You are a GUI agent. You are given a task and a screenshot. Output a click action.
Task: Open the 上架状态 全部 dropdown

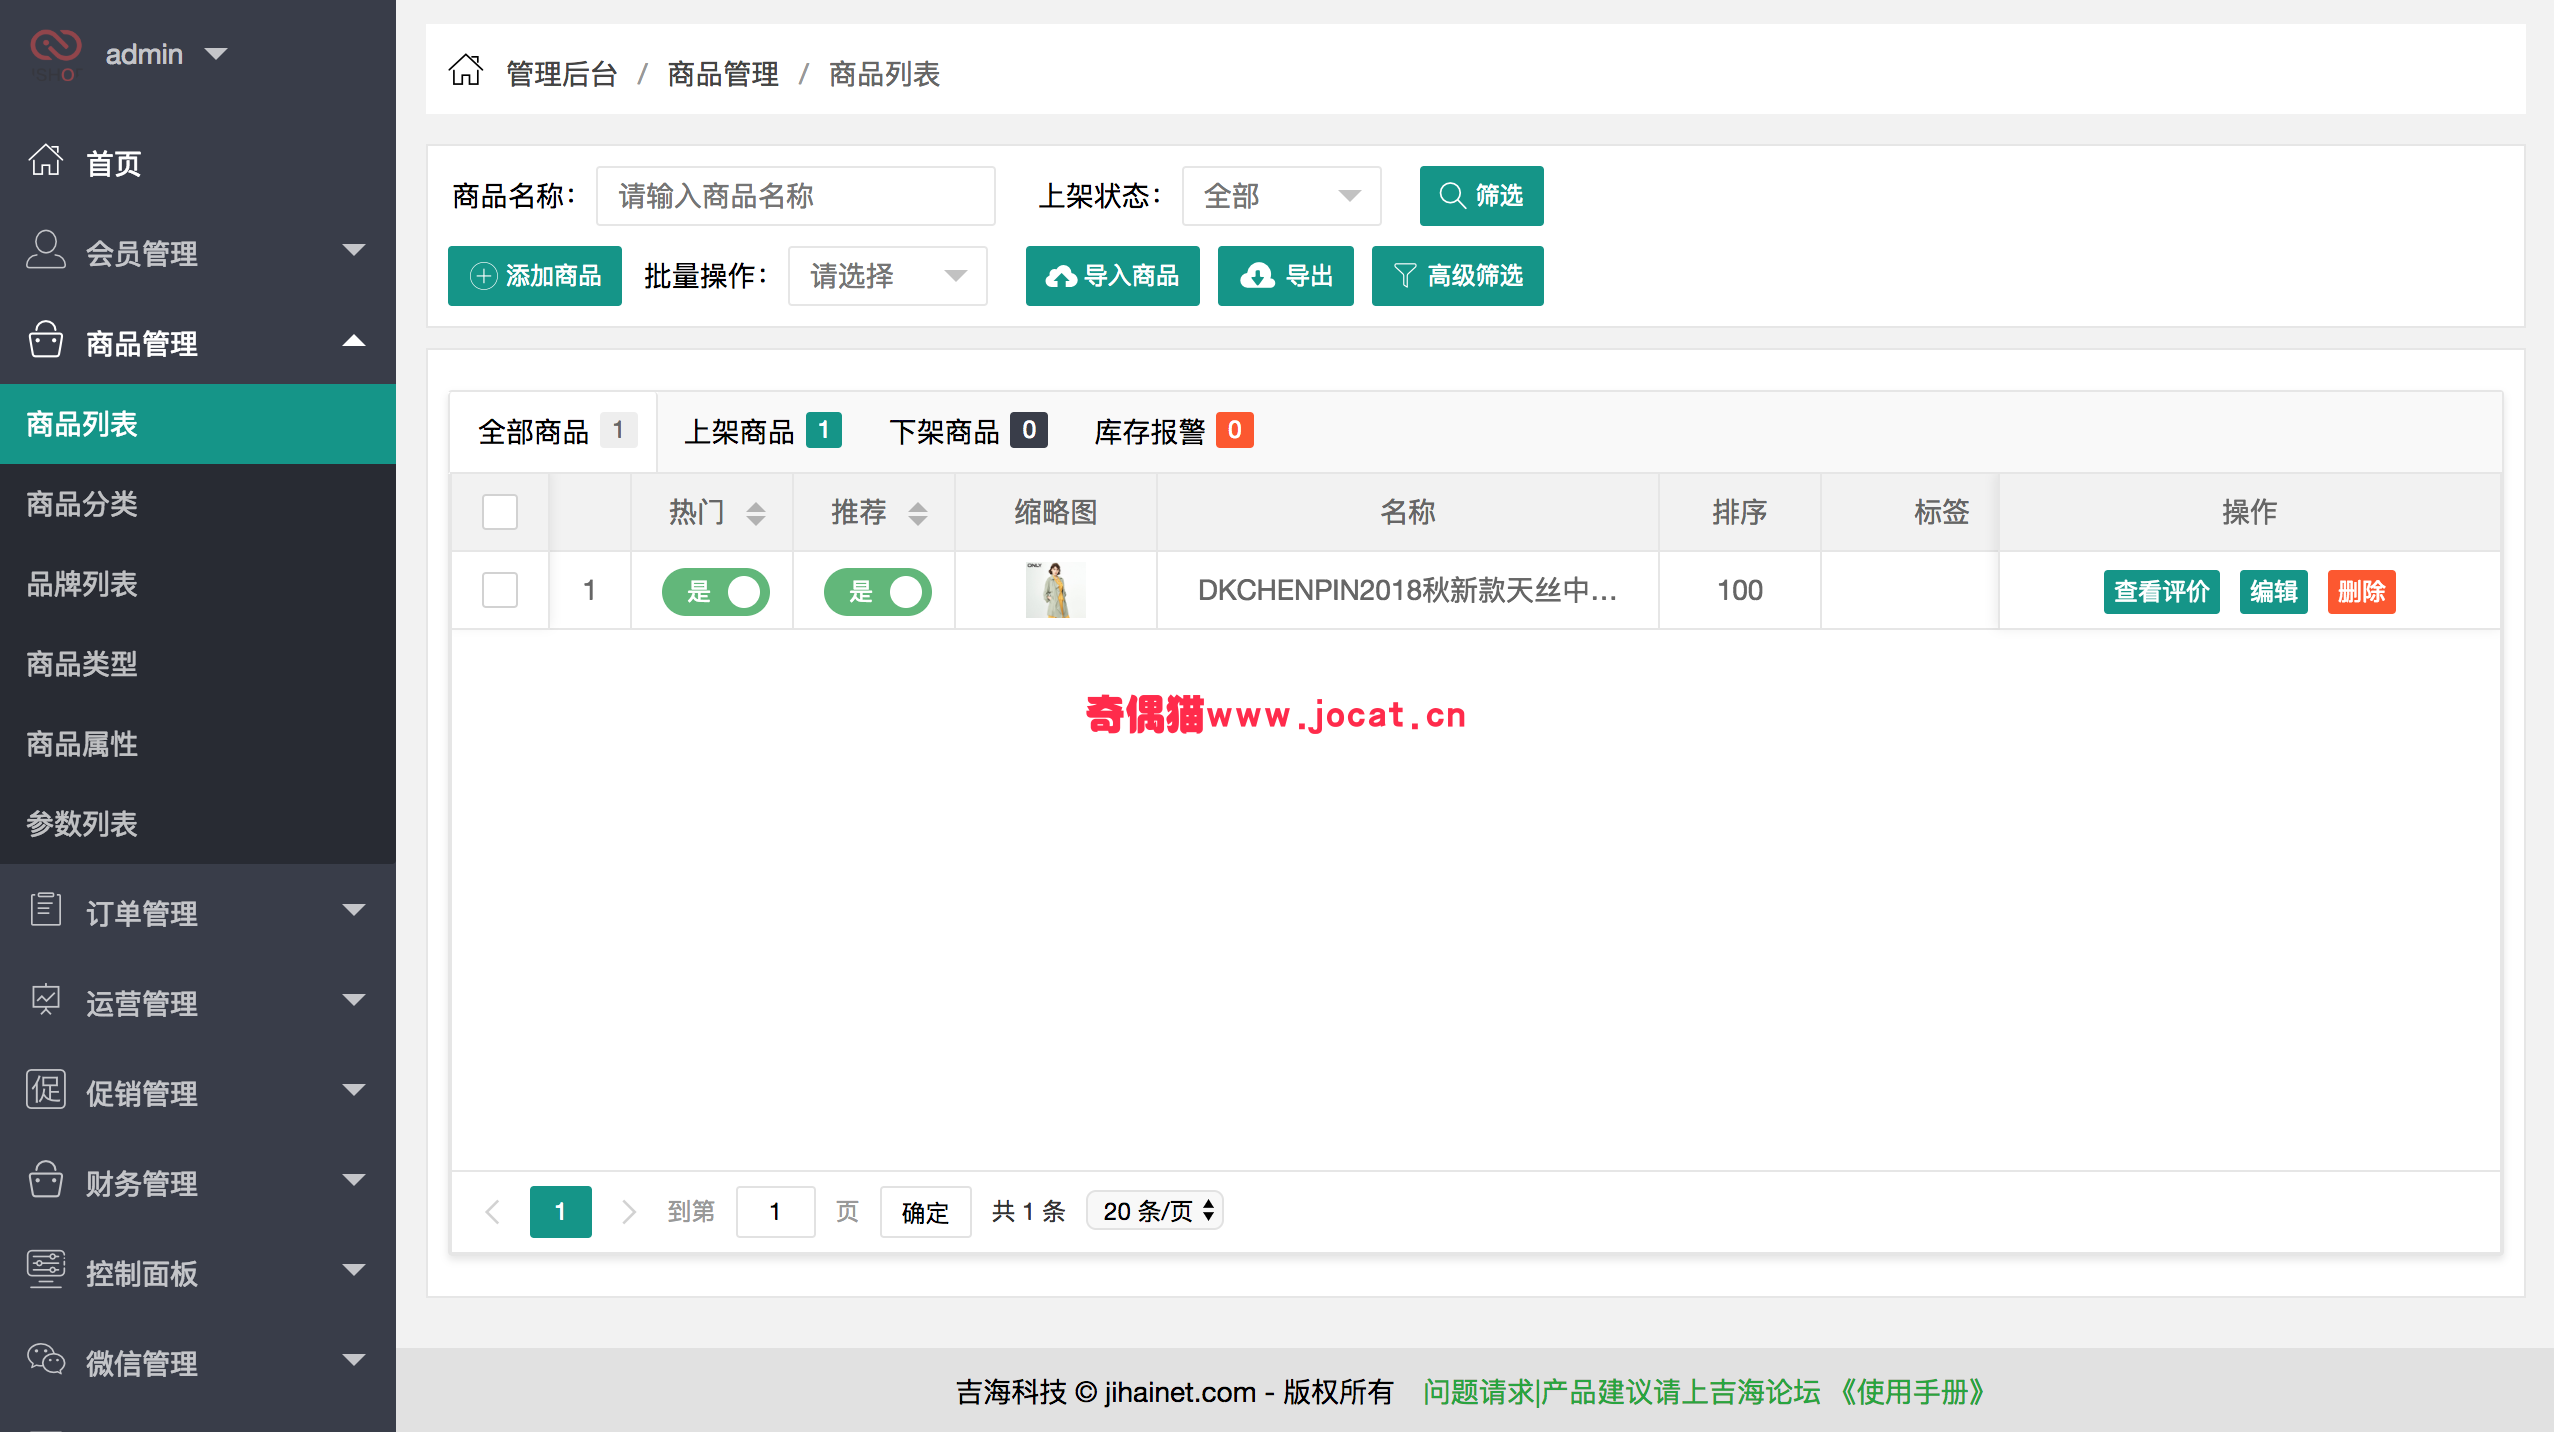point(1281,196)
